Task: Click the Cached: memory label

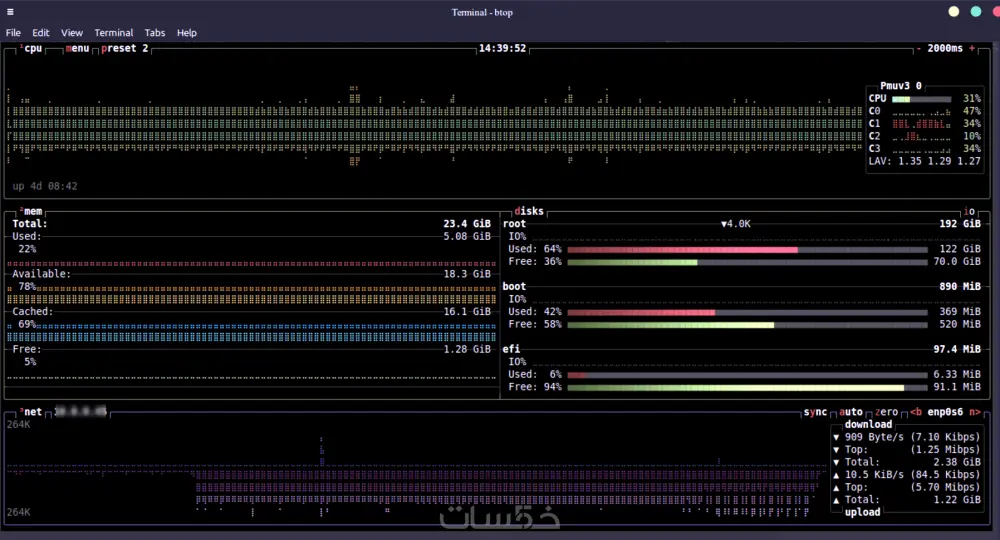Action: pyautogui.click(x=33, y=312)
